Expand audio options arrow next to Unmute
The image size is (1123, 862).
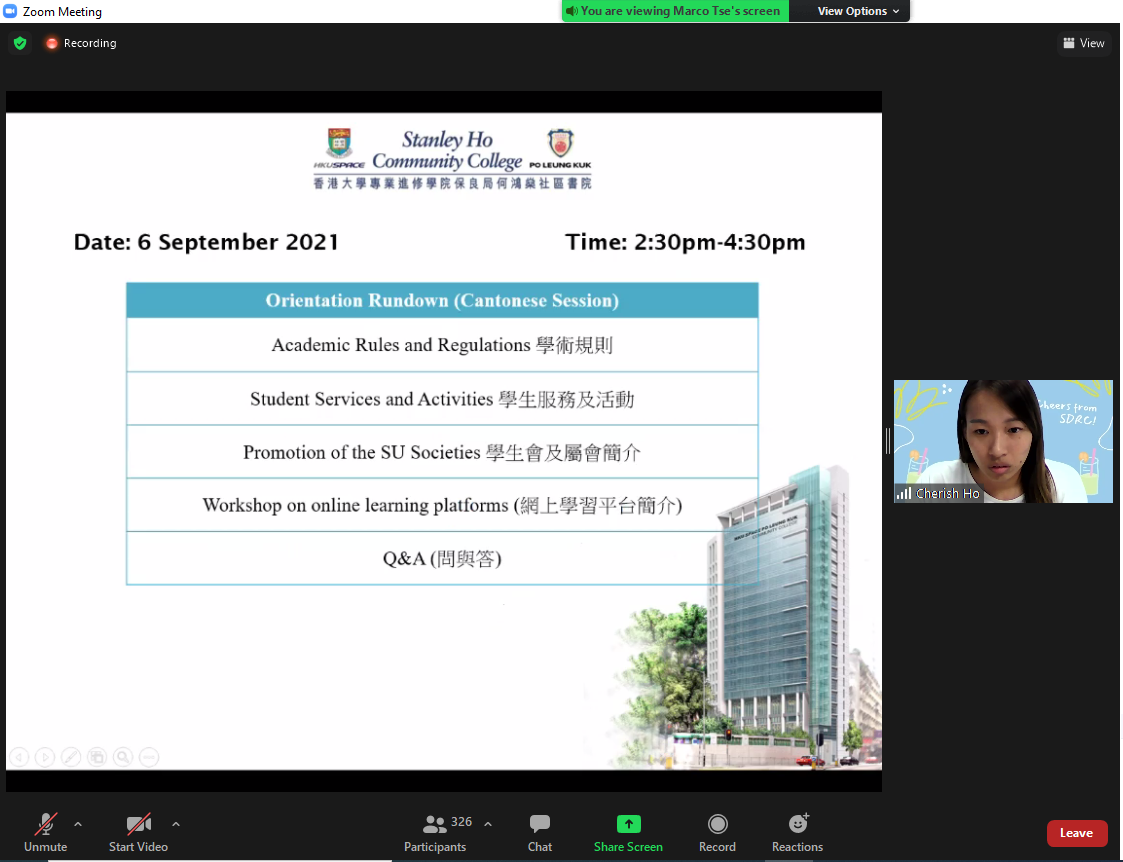78,824
